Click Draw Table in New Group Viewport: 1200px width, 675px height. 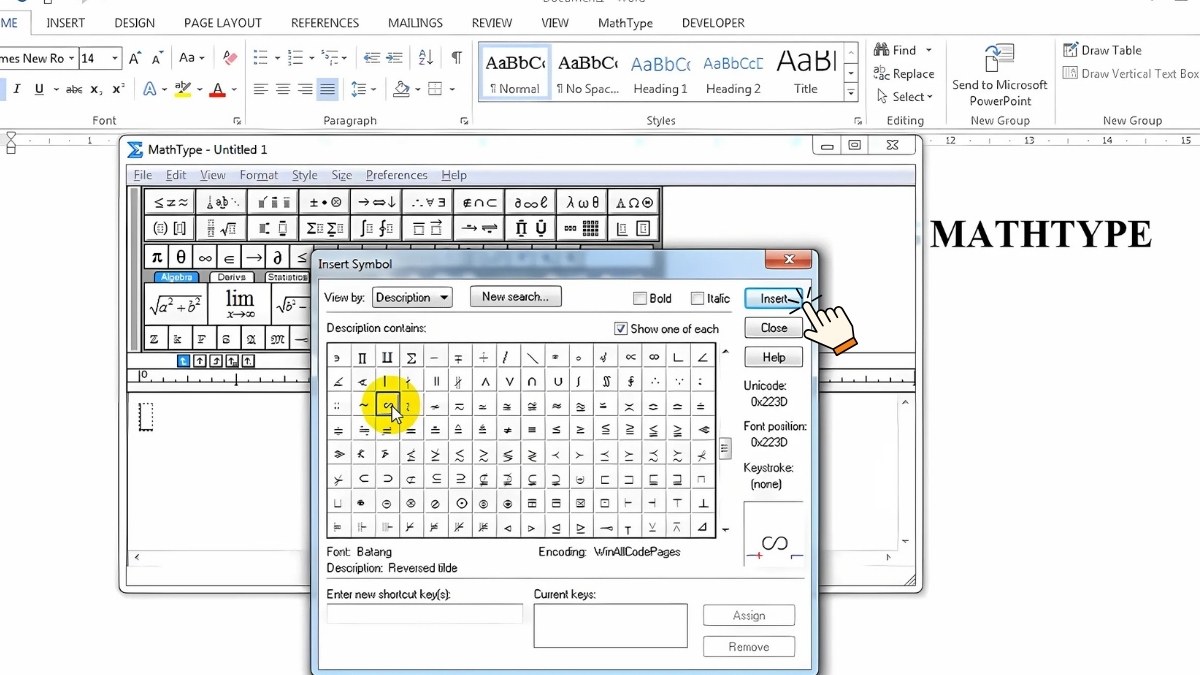click(1102, 50)
